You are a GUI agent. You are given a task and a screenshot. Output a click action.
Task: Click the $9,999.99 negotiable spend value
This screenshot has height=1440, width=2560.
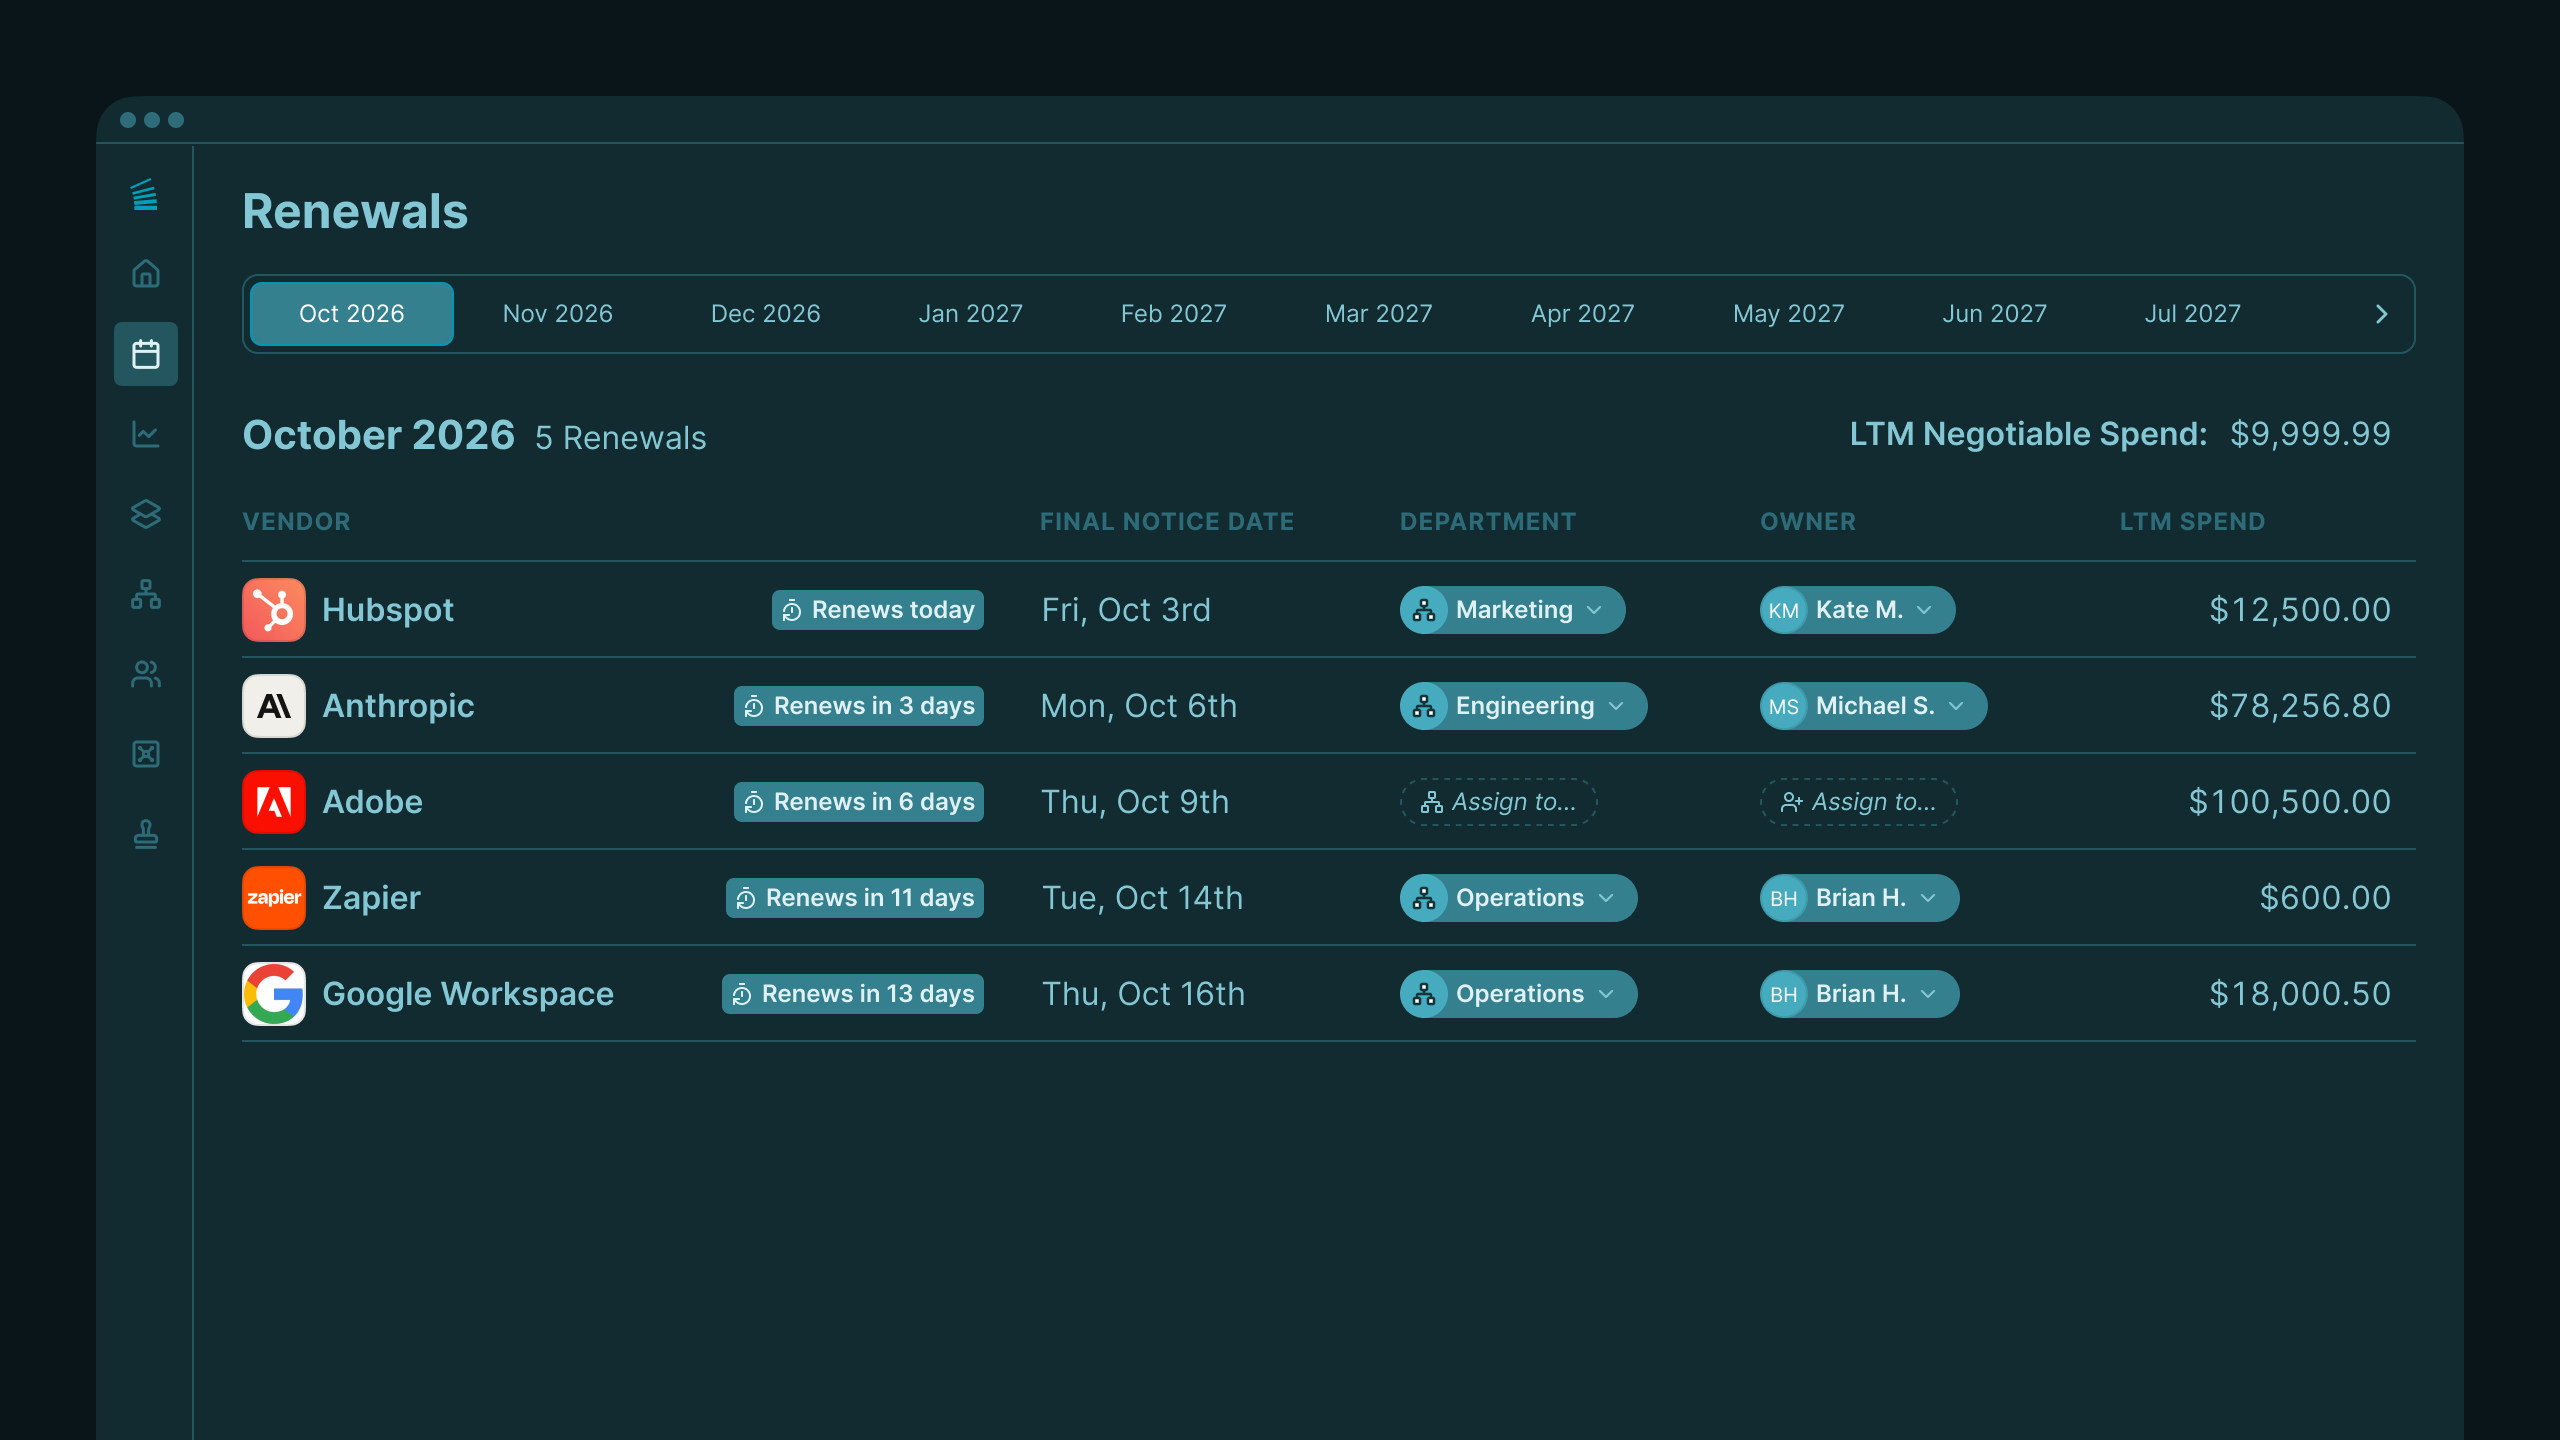point(2310,434)
